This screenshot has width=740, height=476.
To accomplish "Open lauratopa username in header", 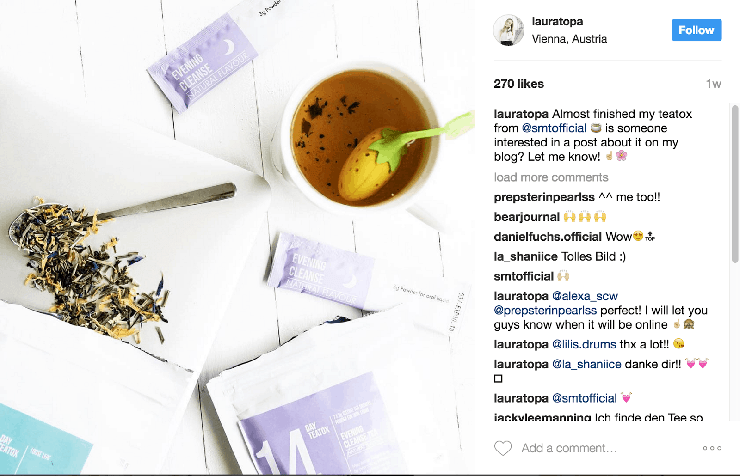I will point(557,21).
